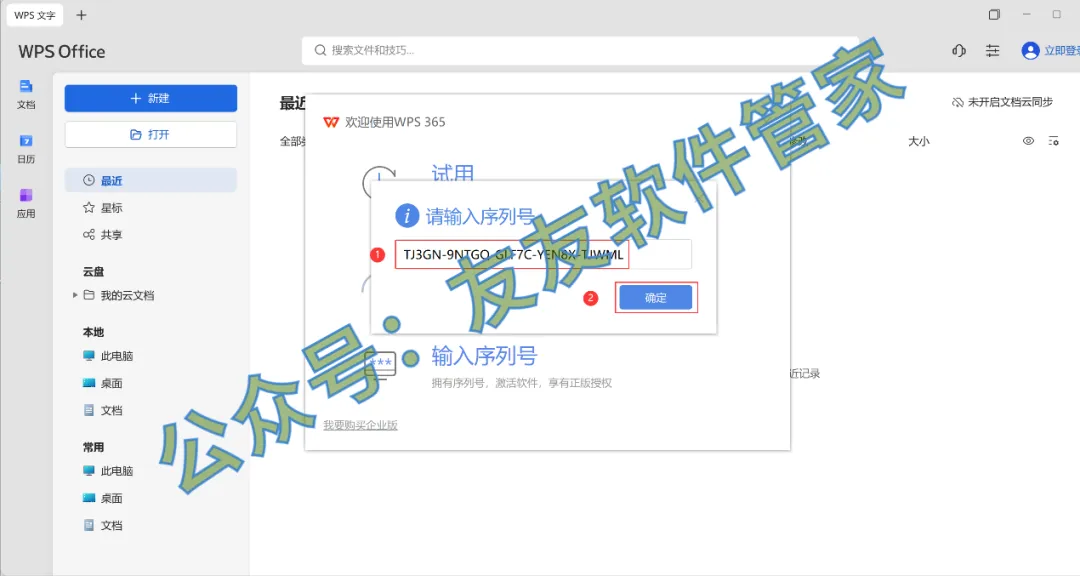
Task: Click the 星标 star icon
Action: (89, 207)
